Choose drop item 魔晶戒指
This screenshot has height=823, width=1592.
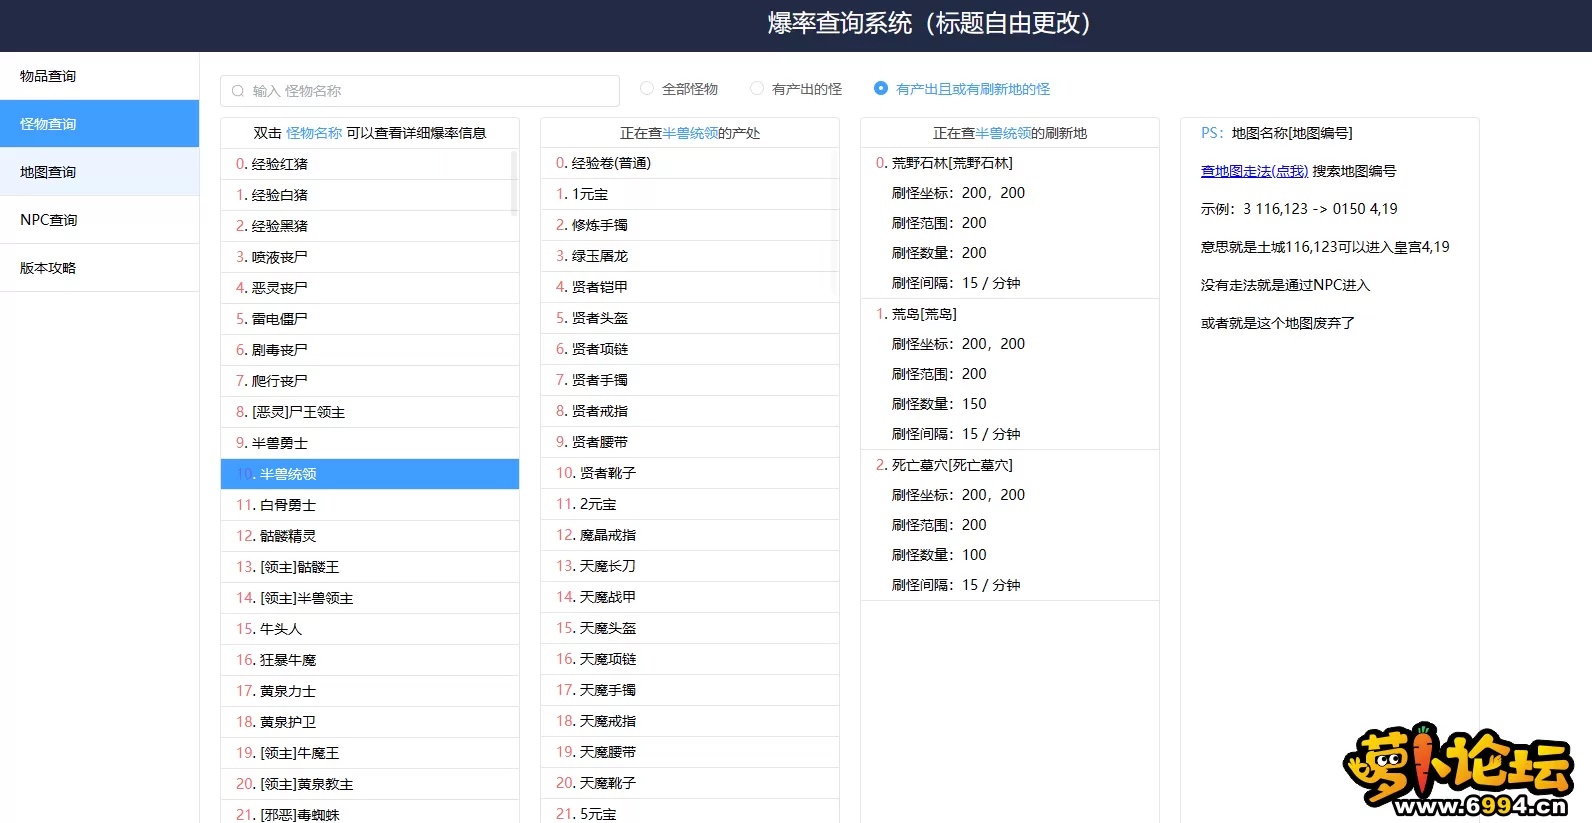click(x=689, y=535)
